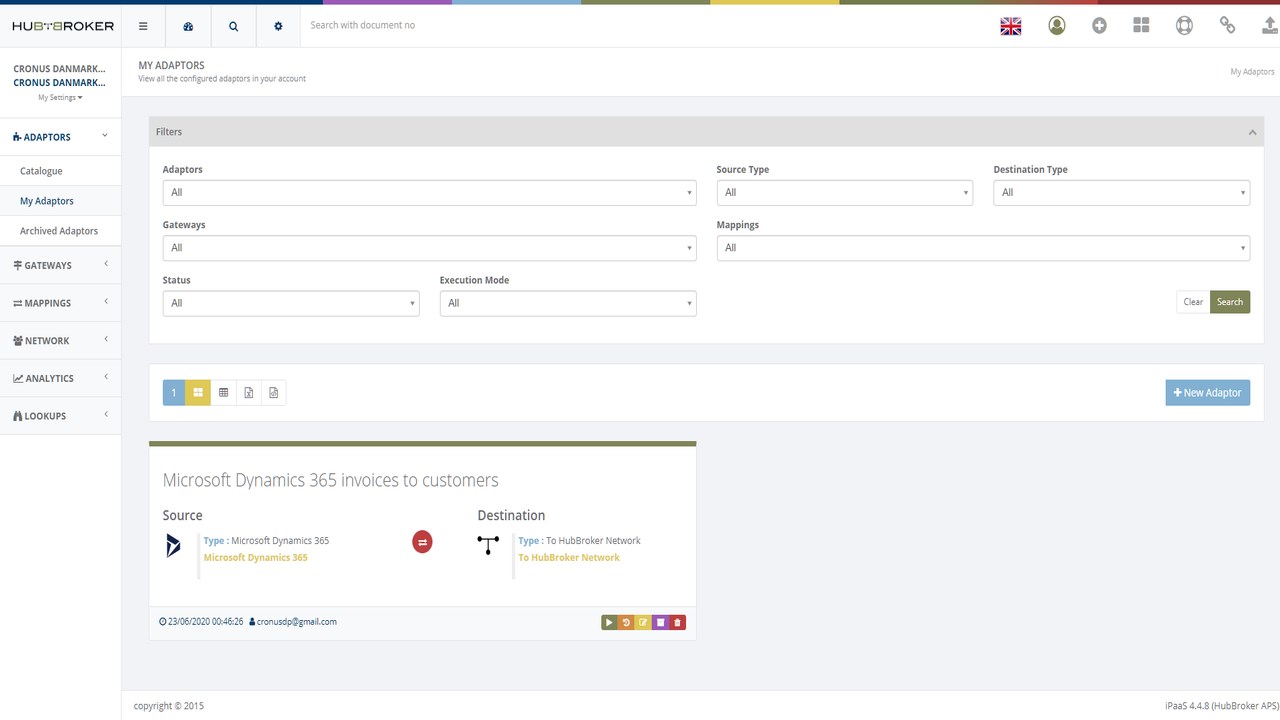Open the Catalogue menu item
This screenshot has width=1280, height=720.
[41, 171]
